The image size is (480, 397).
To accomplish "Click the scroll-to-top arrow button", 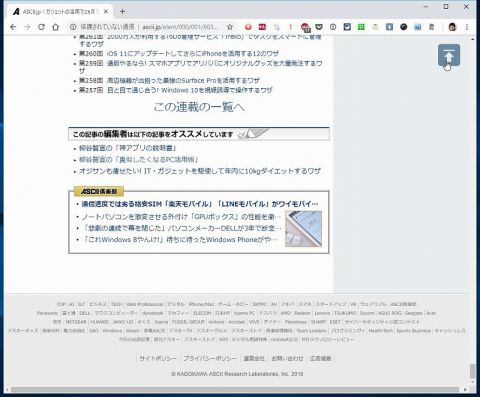I will pos(449,55).
